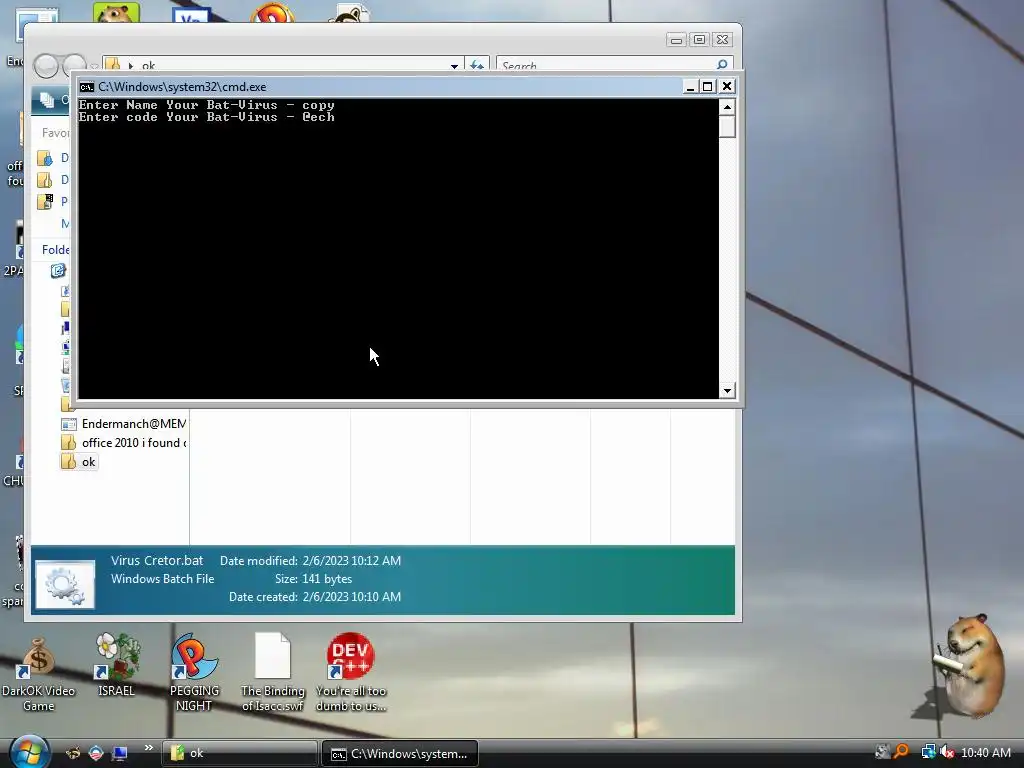Select office 2010 i found folder

[123, 443]
